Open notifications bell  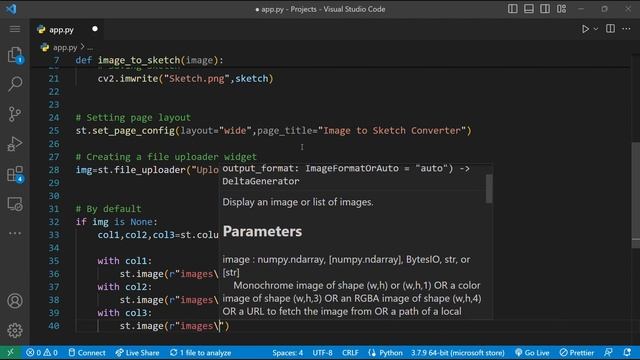(627, 352)
